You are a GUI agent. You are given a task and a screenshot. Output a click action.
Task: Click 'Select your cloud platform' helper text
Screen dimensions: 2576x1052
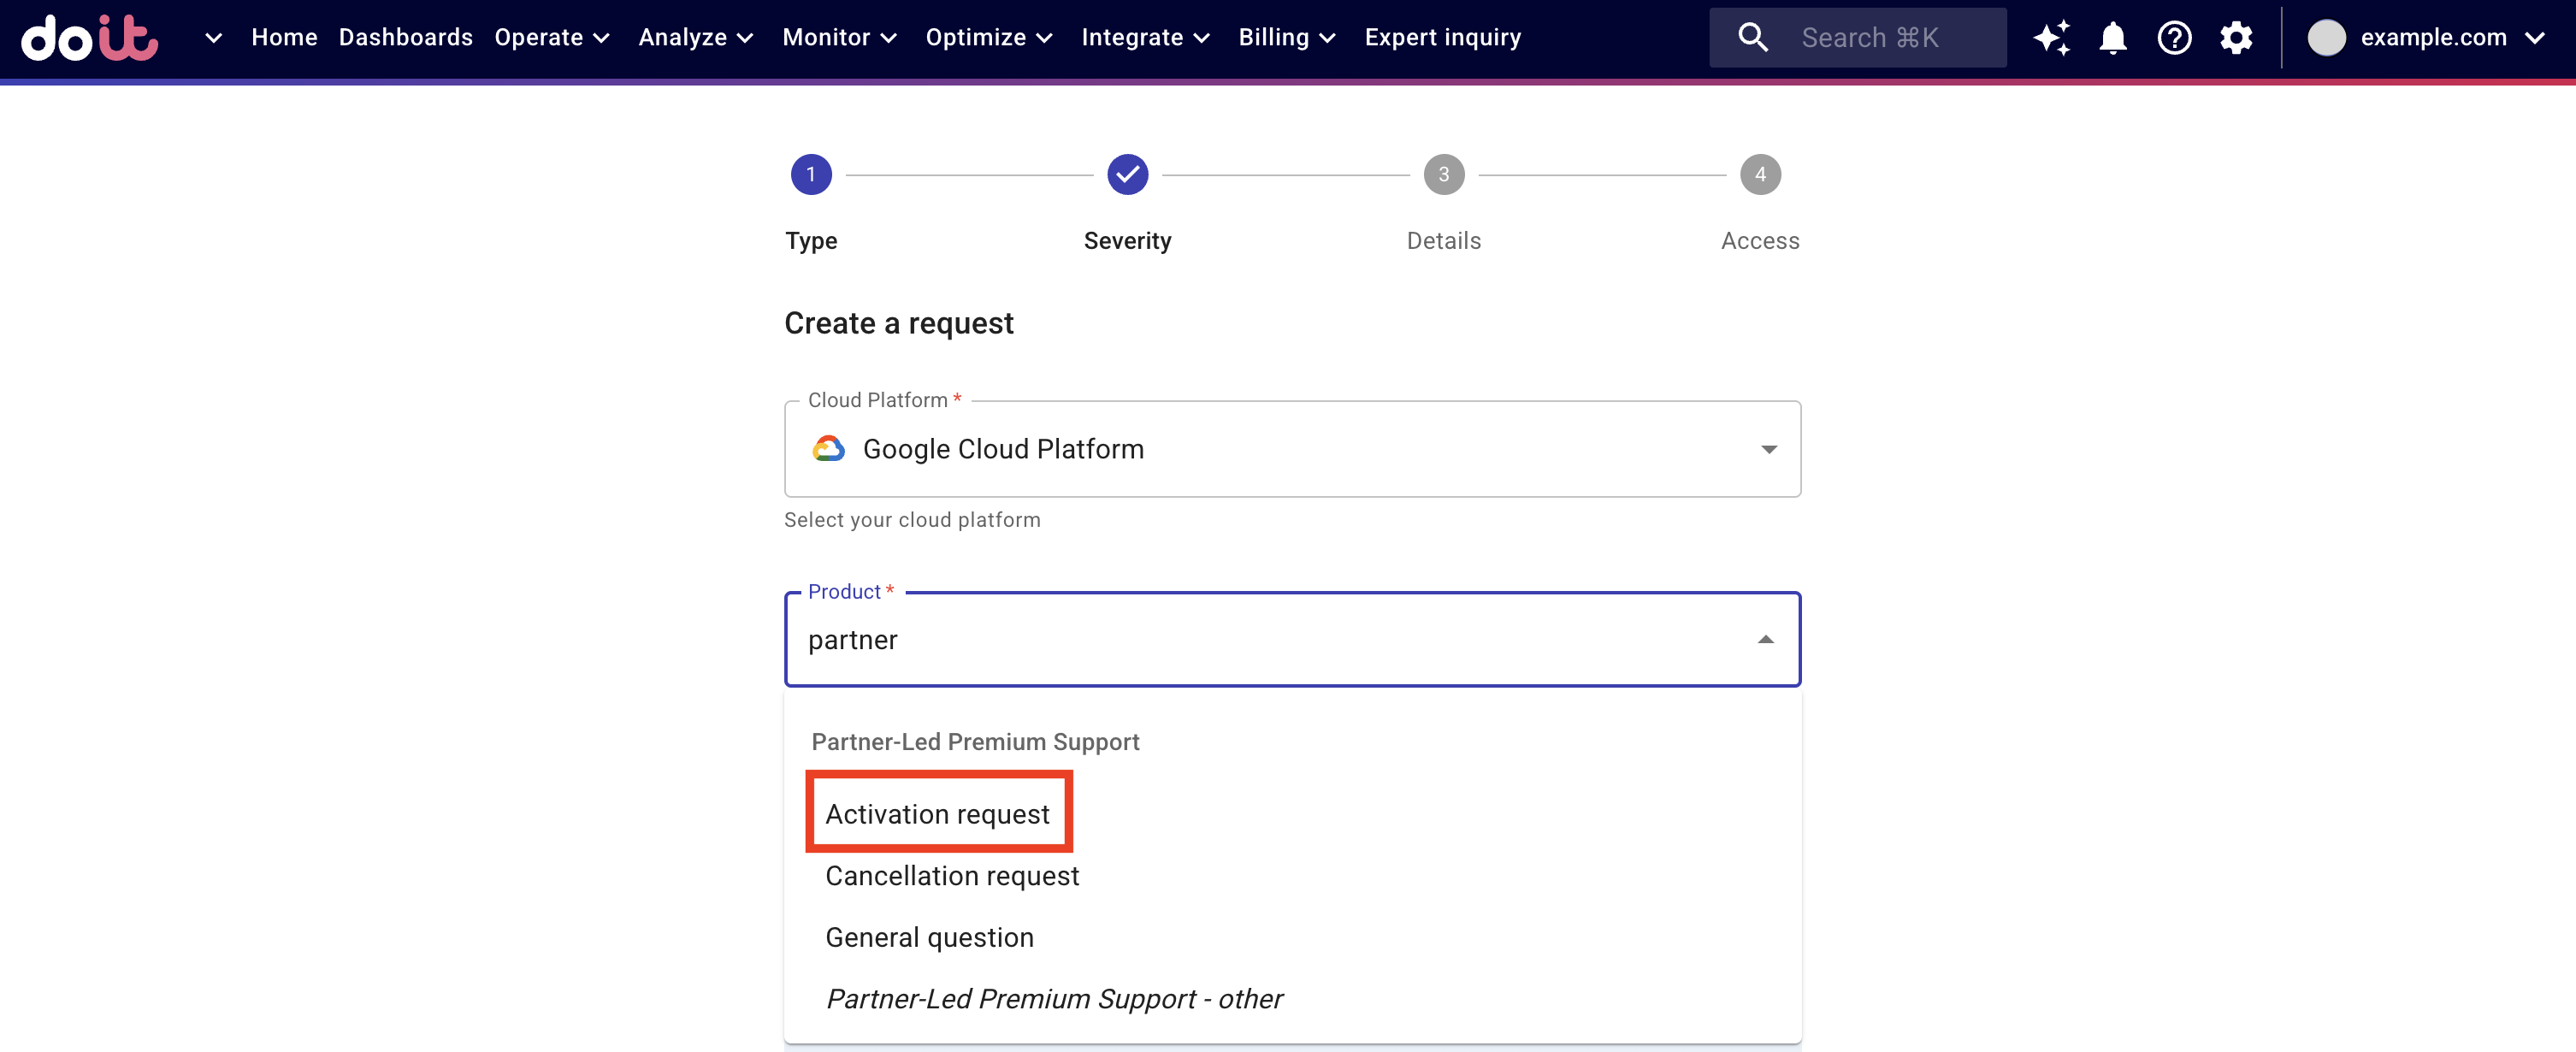point(912,520)
